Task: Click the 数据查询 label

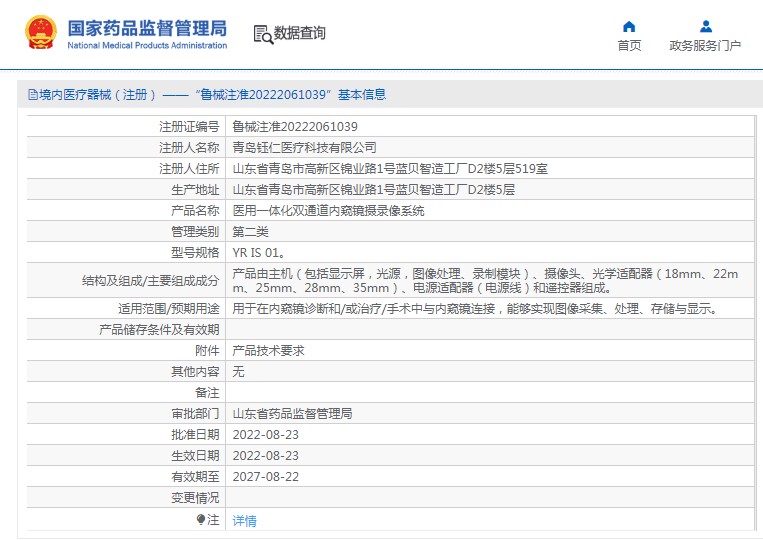Action: point(299,33)
